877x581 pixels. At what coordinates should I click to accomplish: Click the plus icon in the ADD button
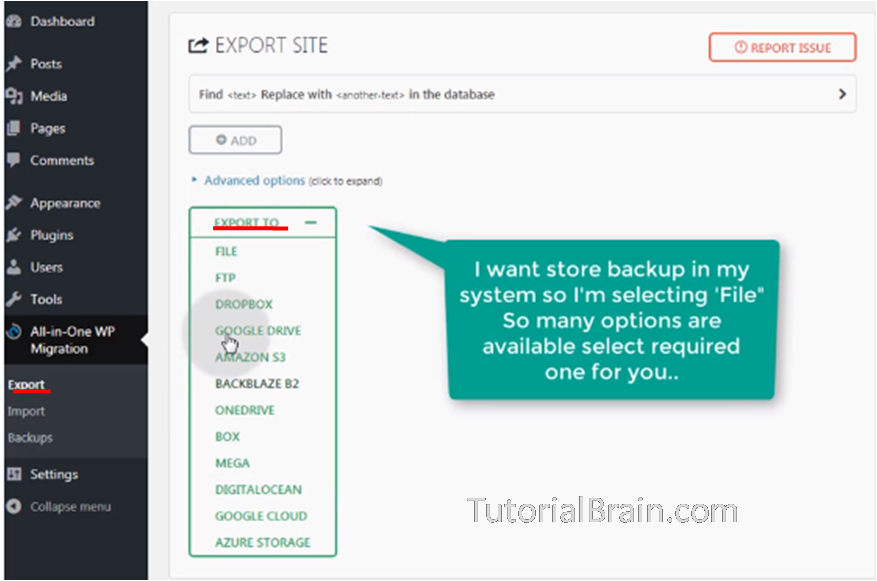pos(221,140)
